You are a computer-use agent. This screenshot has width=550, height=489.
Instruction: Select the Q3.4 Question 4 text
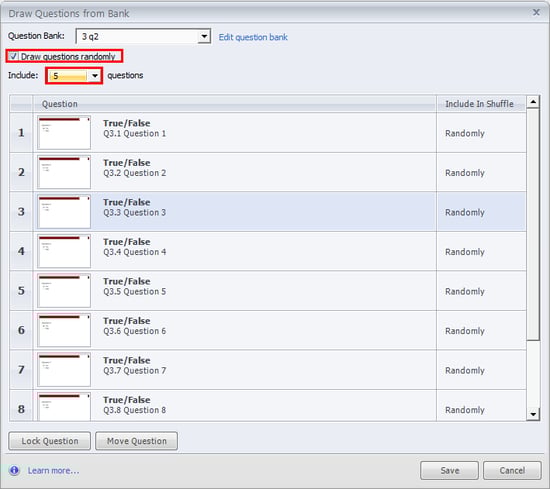tap(135, 252)
